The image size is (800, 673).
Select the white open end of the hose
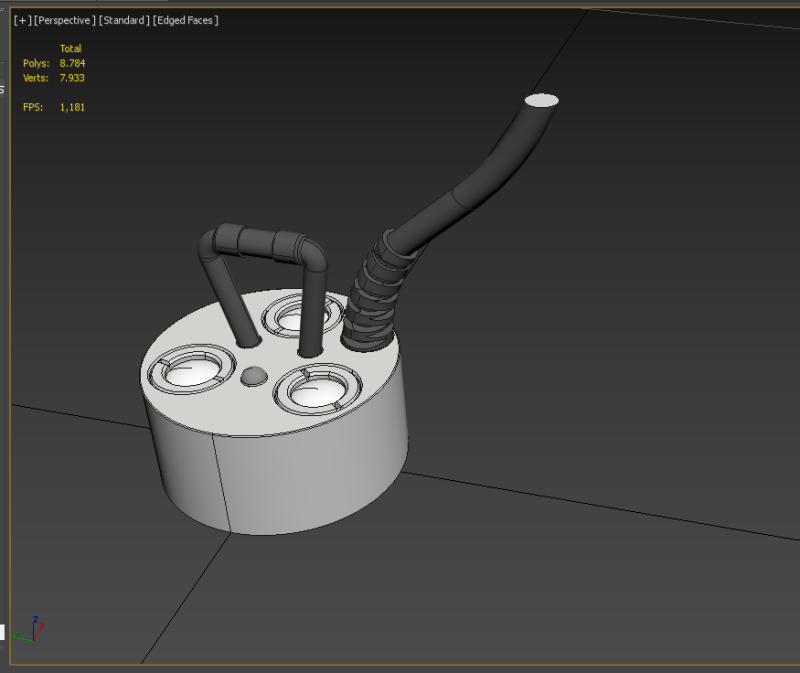[x=541, y=100]
